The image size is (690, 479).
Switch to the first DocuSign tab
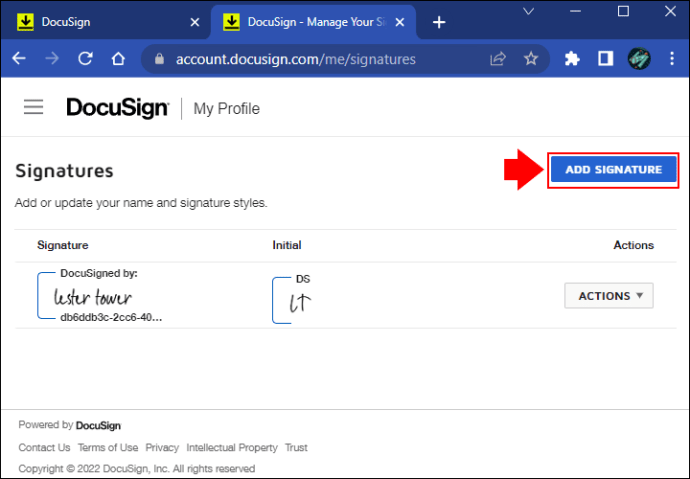click(106, 22)
